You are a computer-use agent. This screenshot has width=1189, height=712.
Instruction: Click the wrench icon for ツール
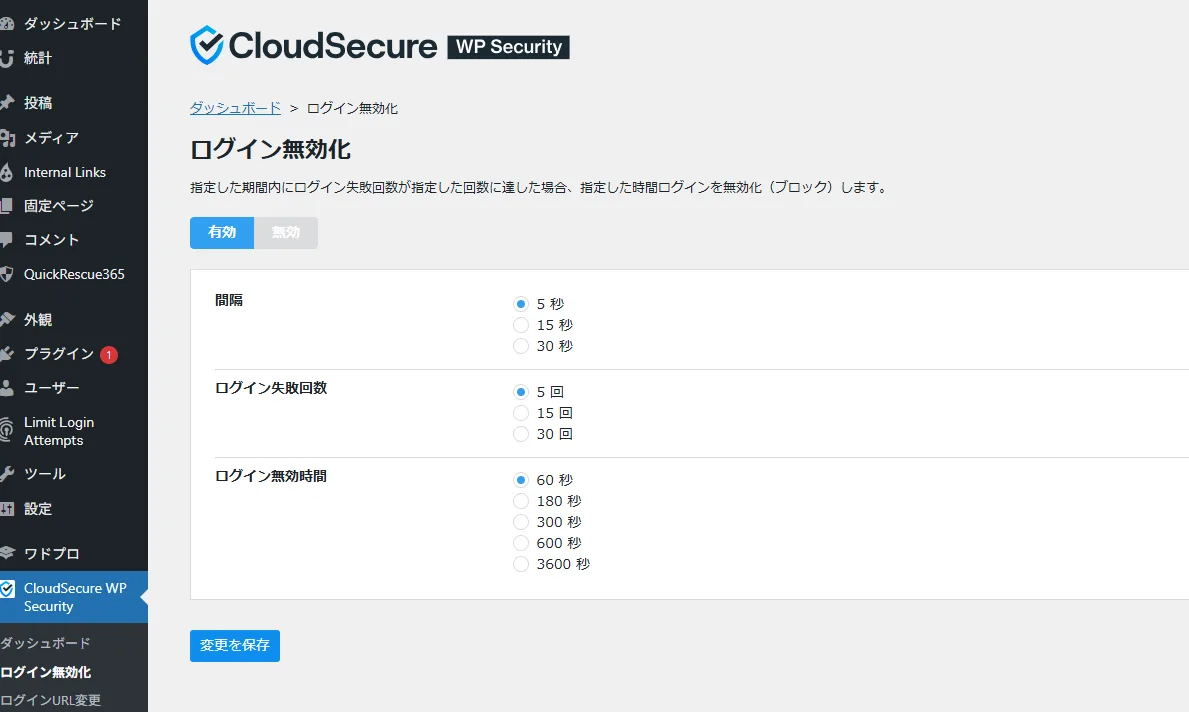7,475
